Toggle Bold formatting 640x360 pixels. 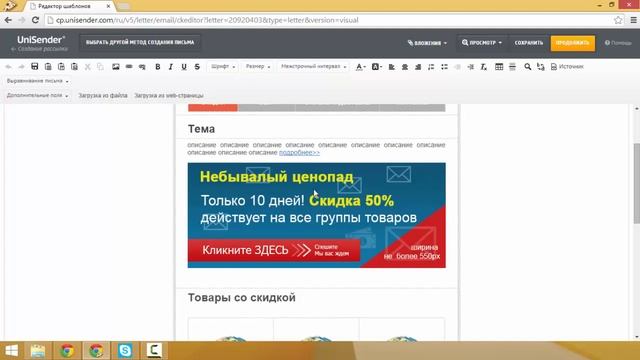click(x=158, y=67)
